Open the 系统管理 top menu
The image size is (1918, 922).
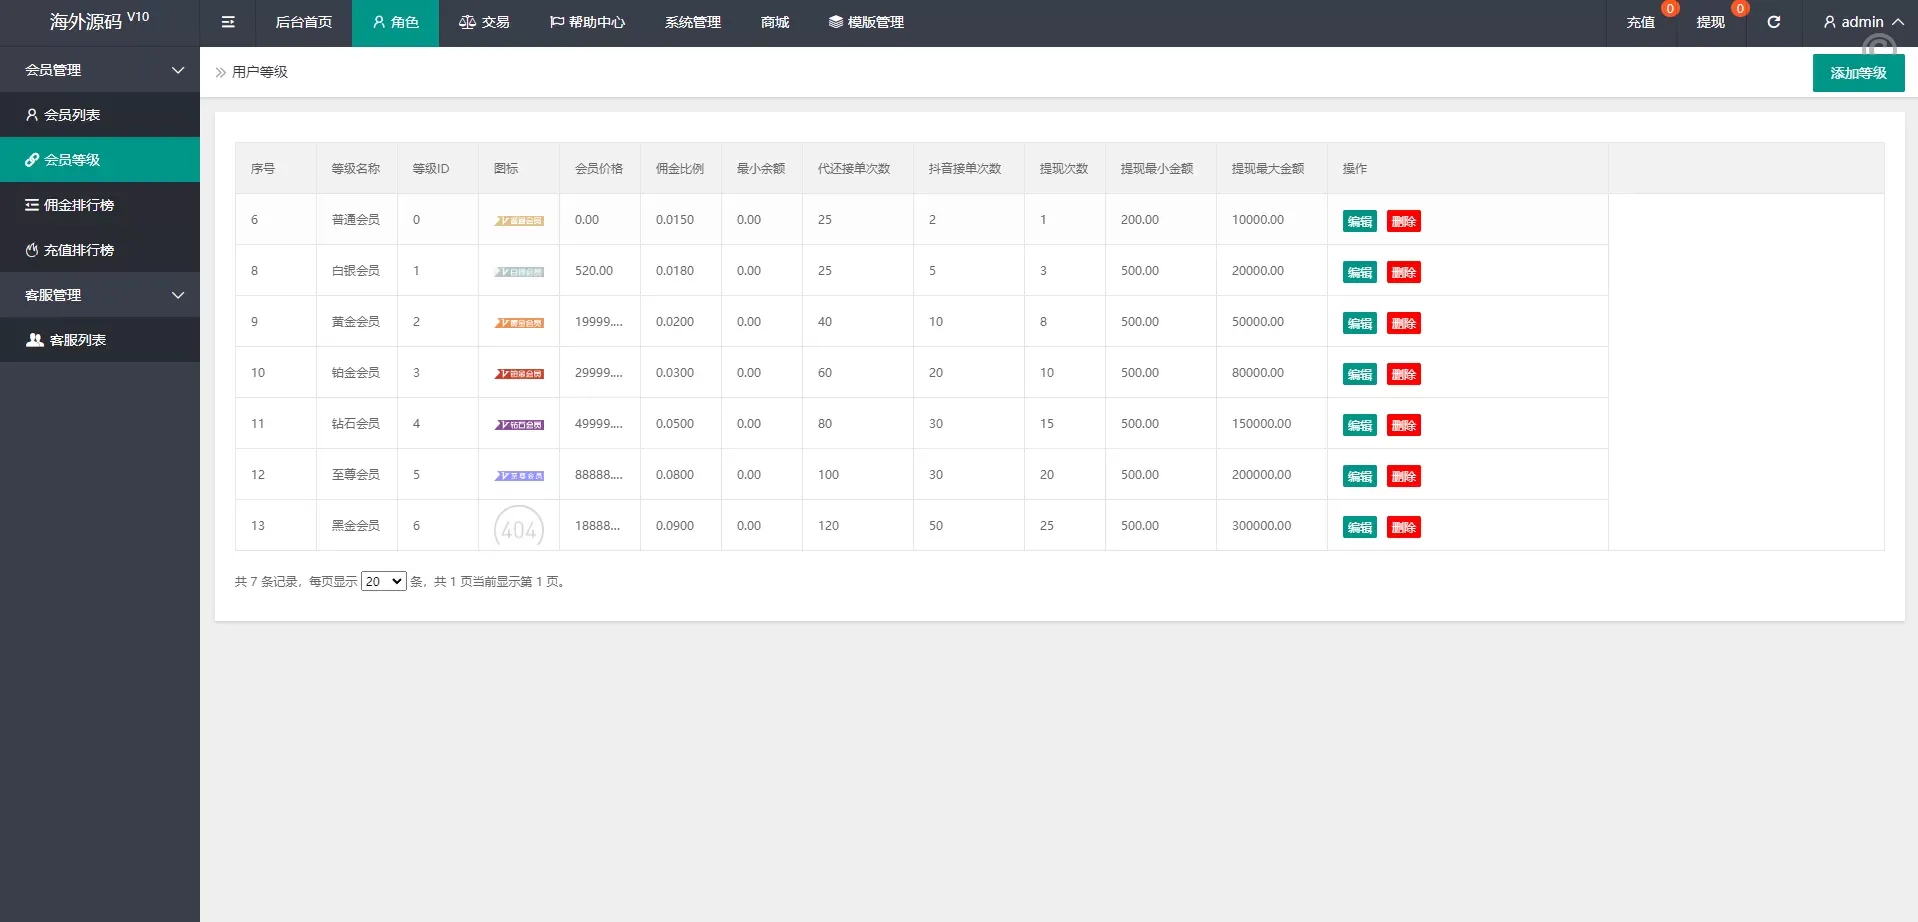[x=692, y=22]
